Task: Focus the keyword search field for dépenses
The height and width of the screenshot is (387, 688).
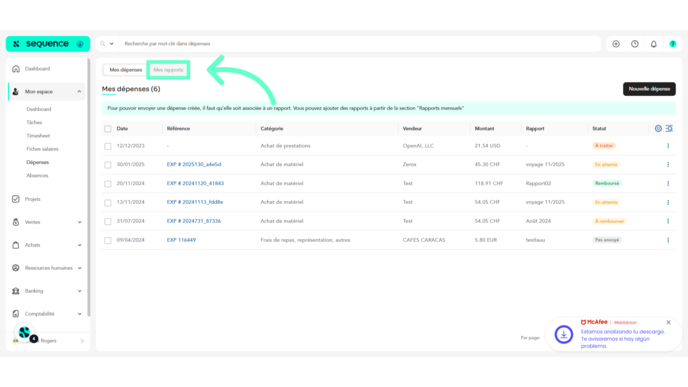Action: 360,44
